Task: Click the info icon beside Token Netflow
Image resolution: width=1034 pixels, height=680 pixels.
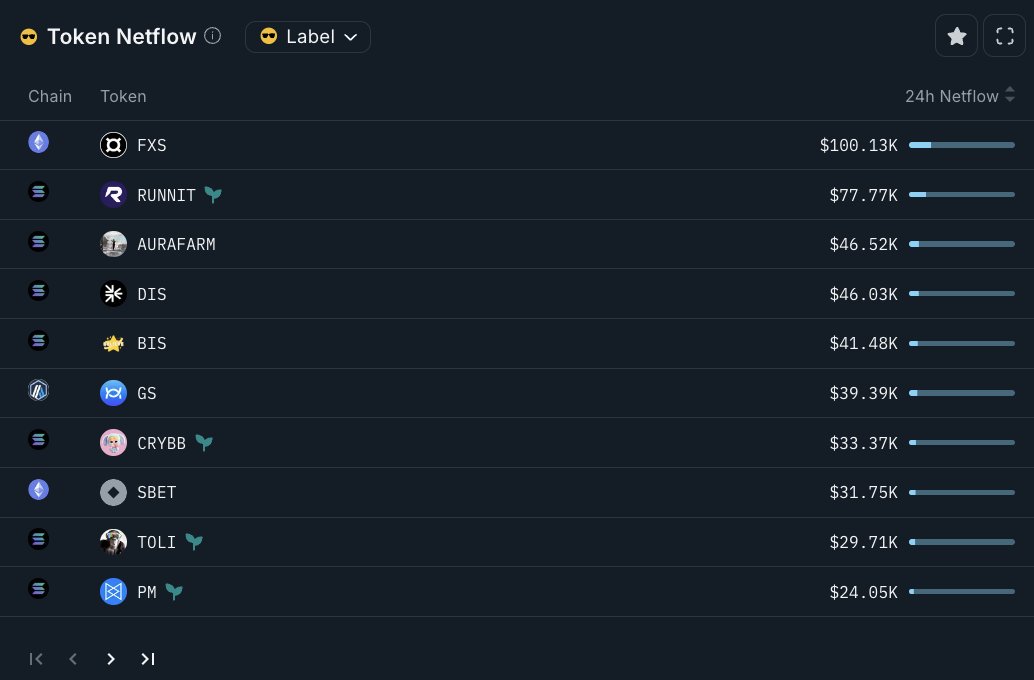Action: (x=212, y=36)
